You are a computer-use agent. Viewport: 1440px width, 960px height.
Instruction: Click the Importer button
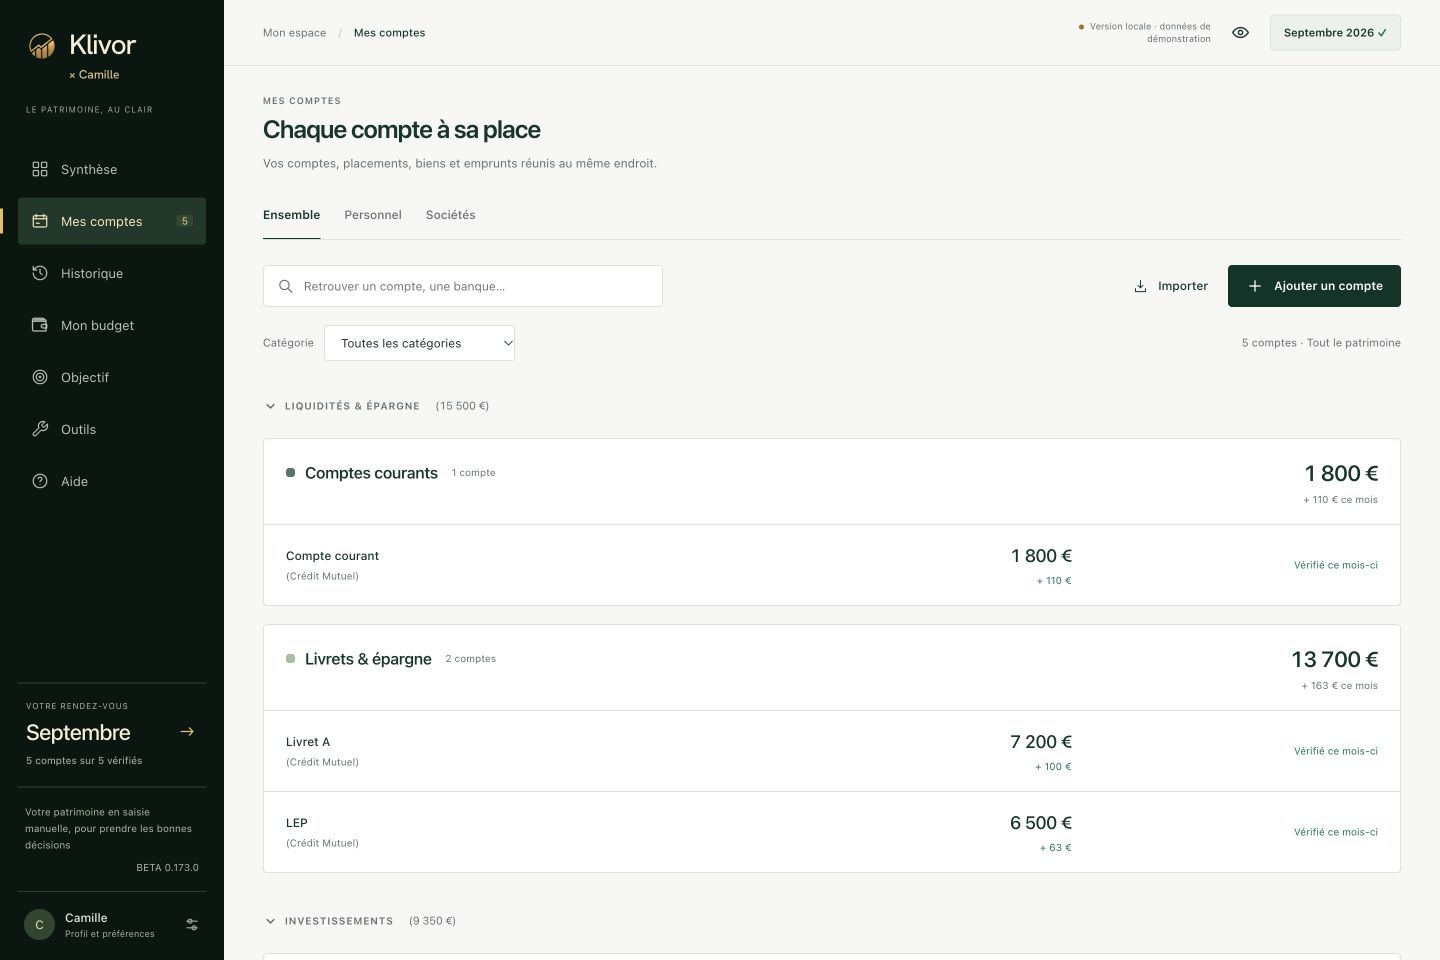tap(1170, 286)
